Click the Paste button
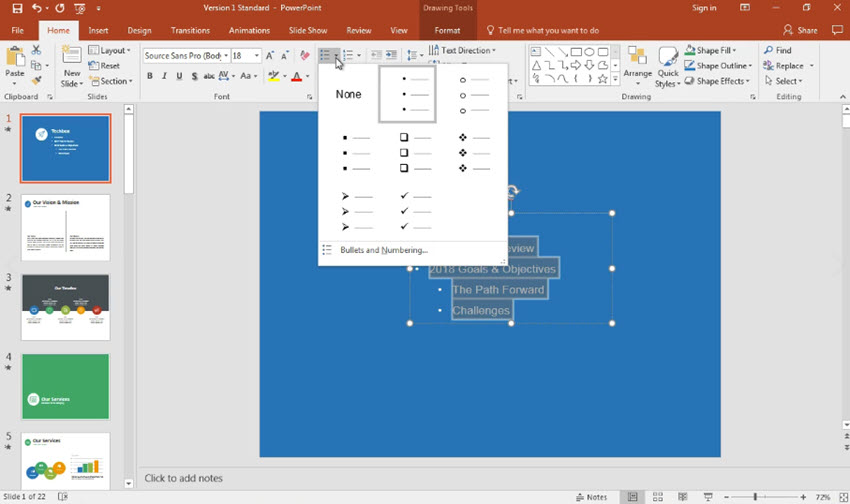Screen dimensions: 850x504 [15, 66]
